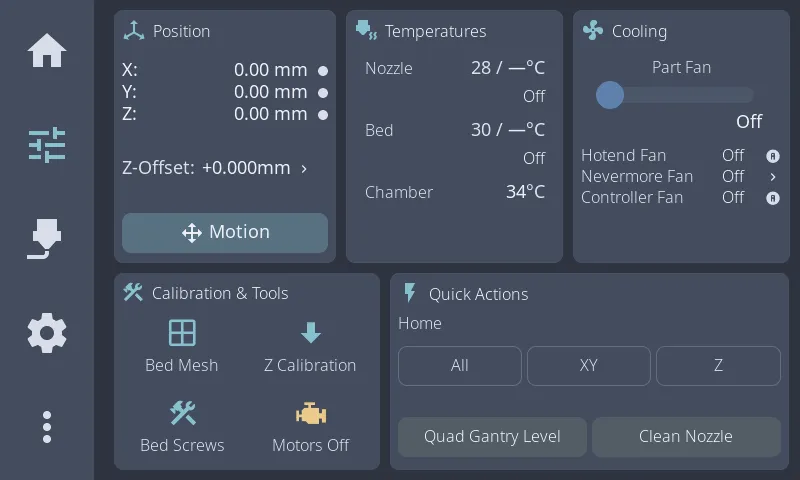Expand Nevermore Fan chevron
The image size is (800, 480).
773,176
